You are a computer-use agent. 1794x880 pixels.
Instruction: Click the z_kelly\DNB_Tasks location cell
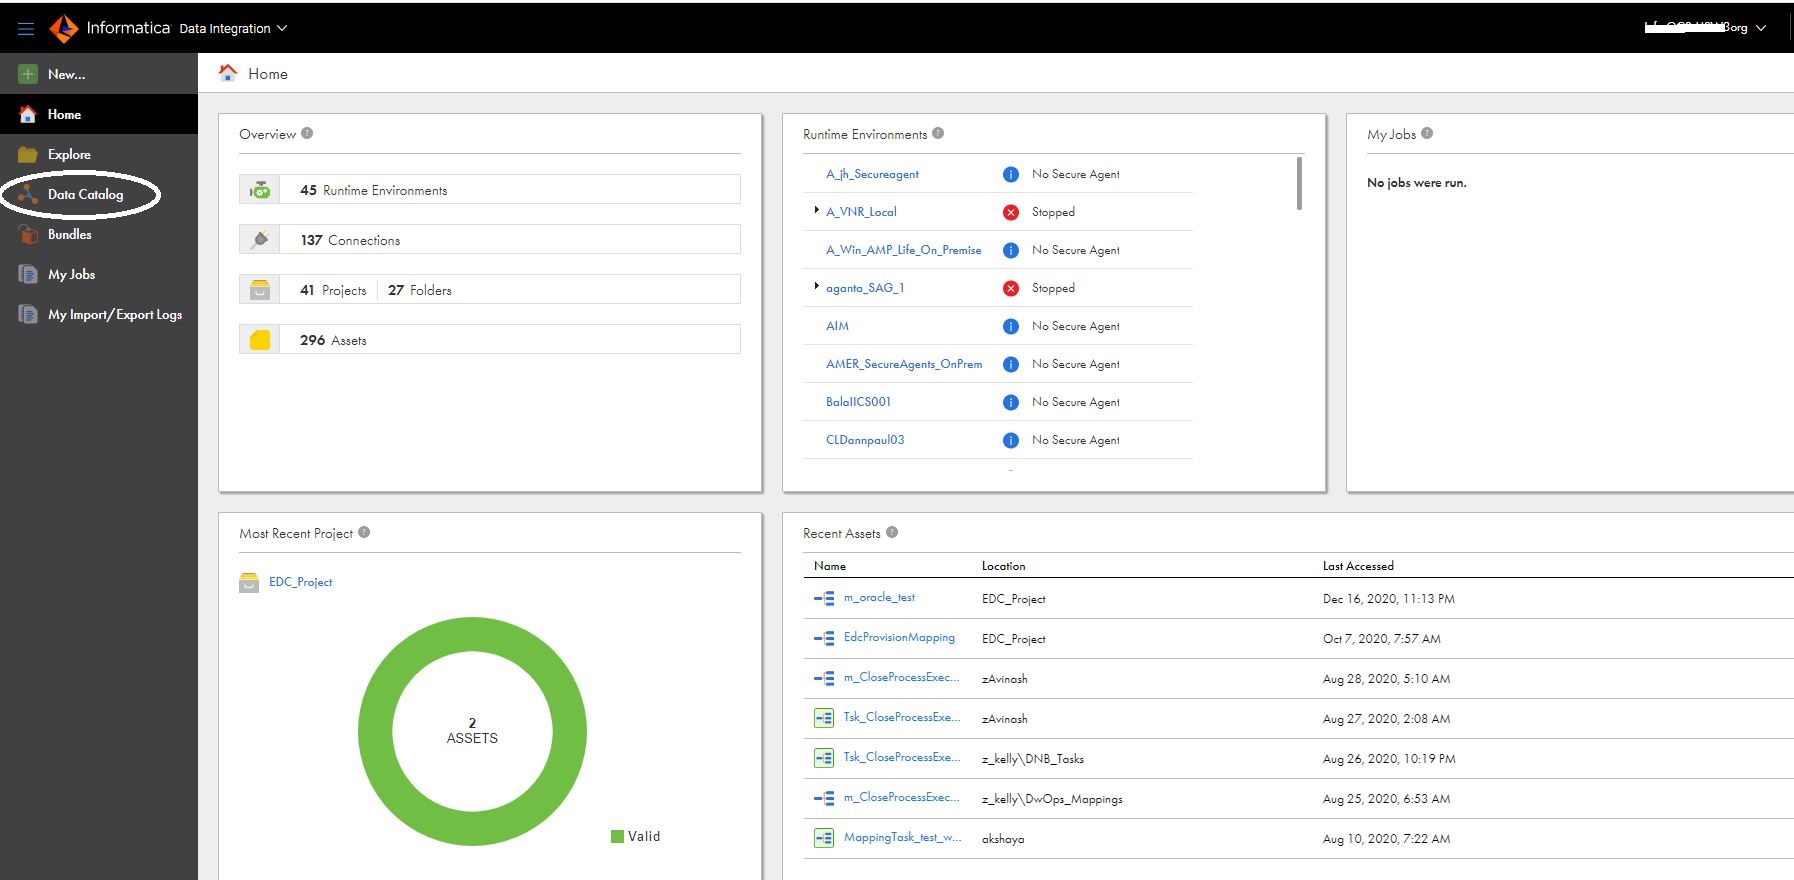1033,759
